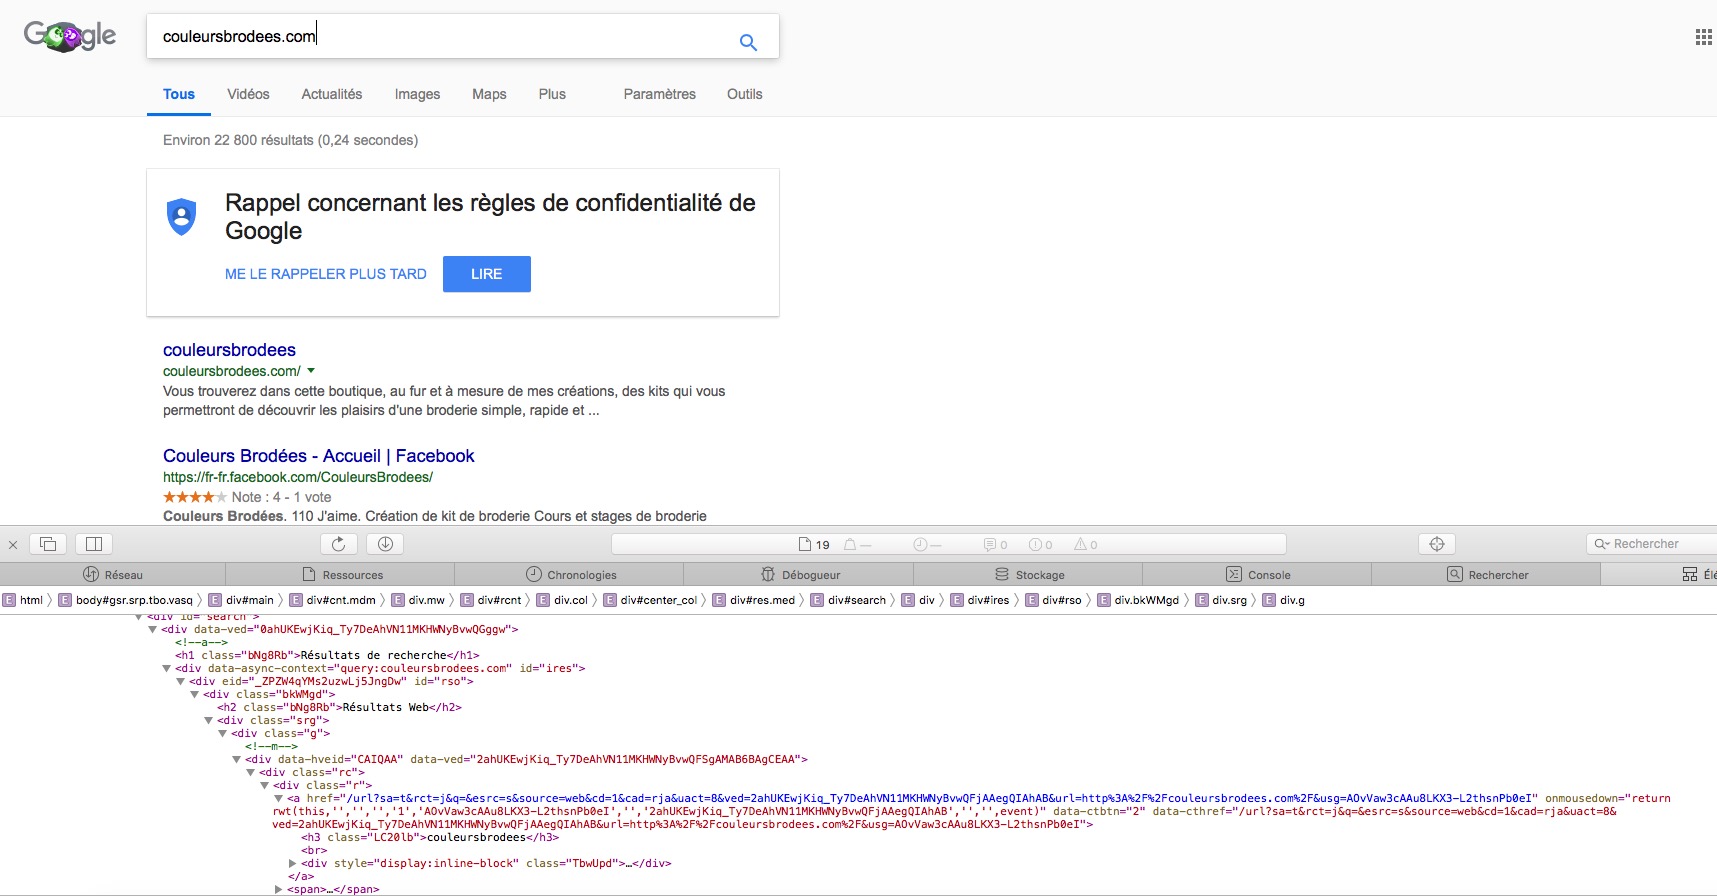Open the Ressources tab
Image resolution: width=1717 pixels, height=896 pixels.
click(x=342, y=575)
